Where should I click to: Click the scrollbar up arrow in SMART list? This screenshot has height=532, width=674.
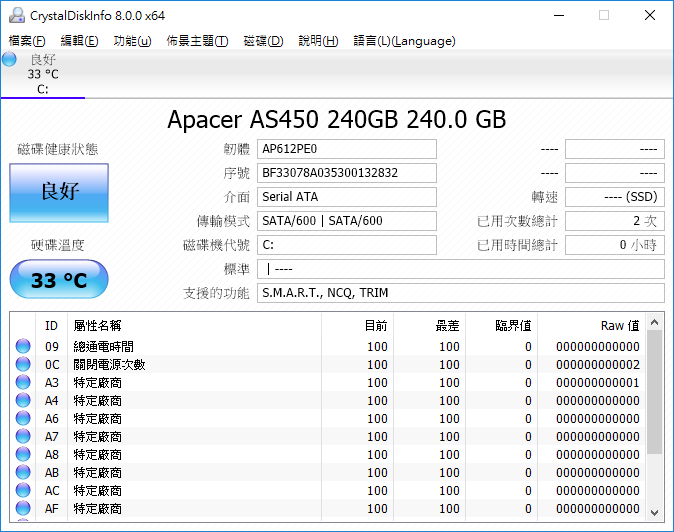[655, 322]
